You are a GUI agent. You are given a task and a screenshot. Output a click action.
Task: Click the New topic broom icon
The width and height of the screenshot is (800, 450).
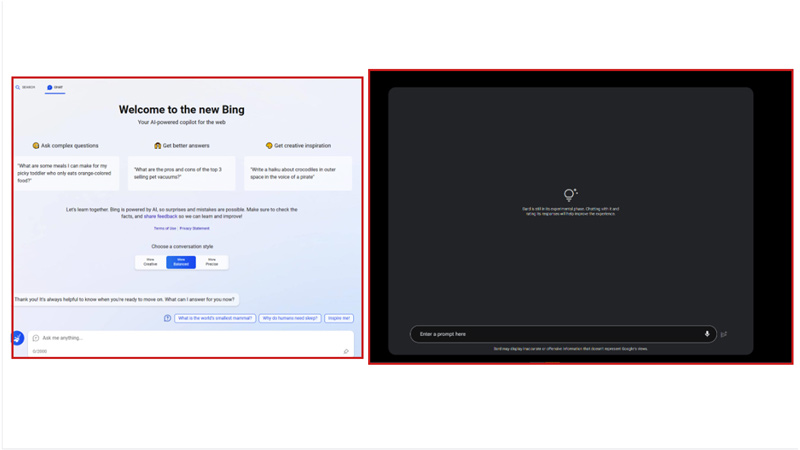(17, 338)
